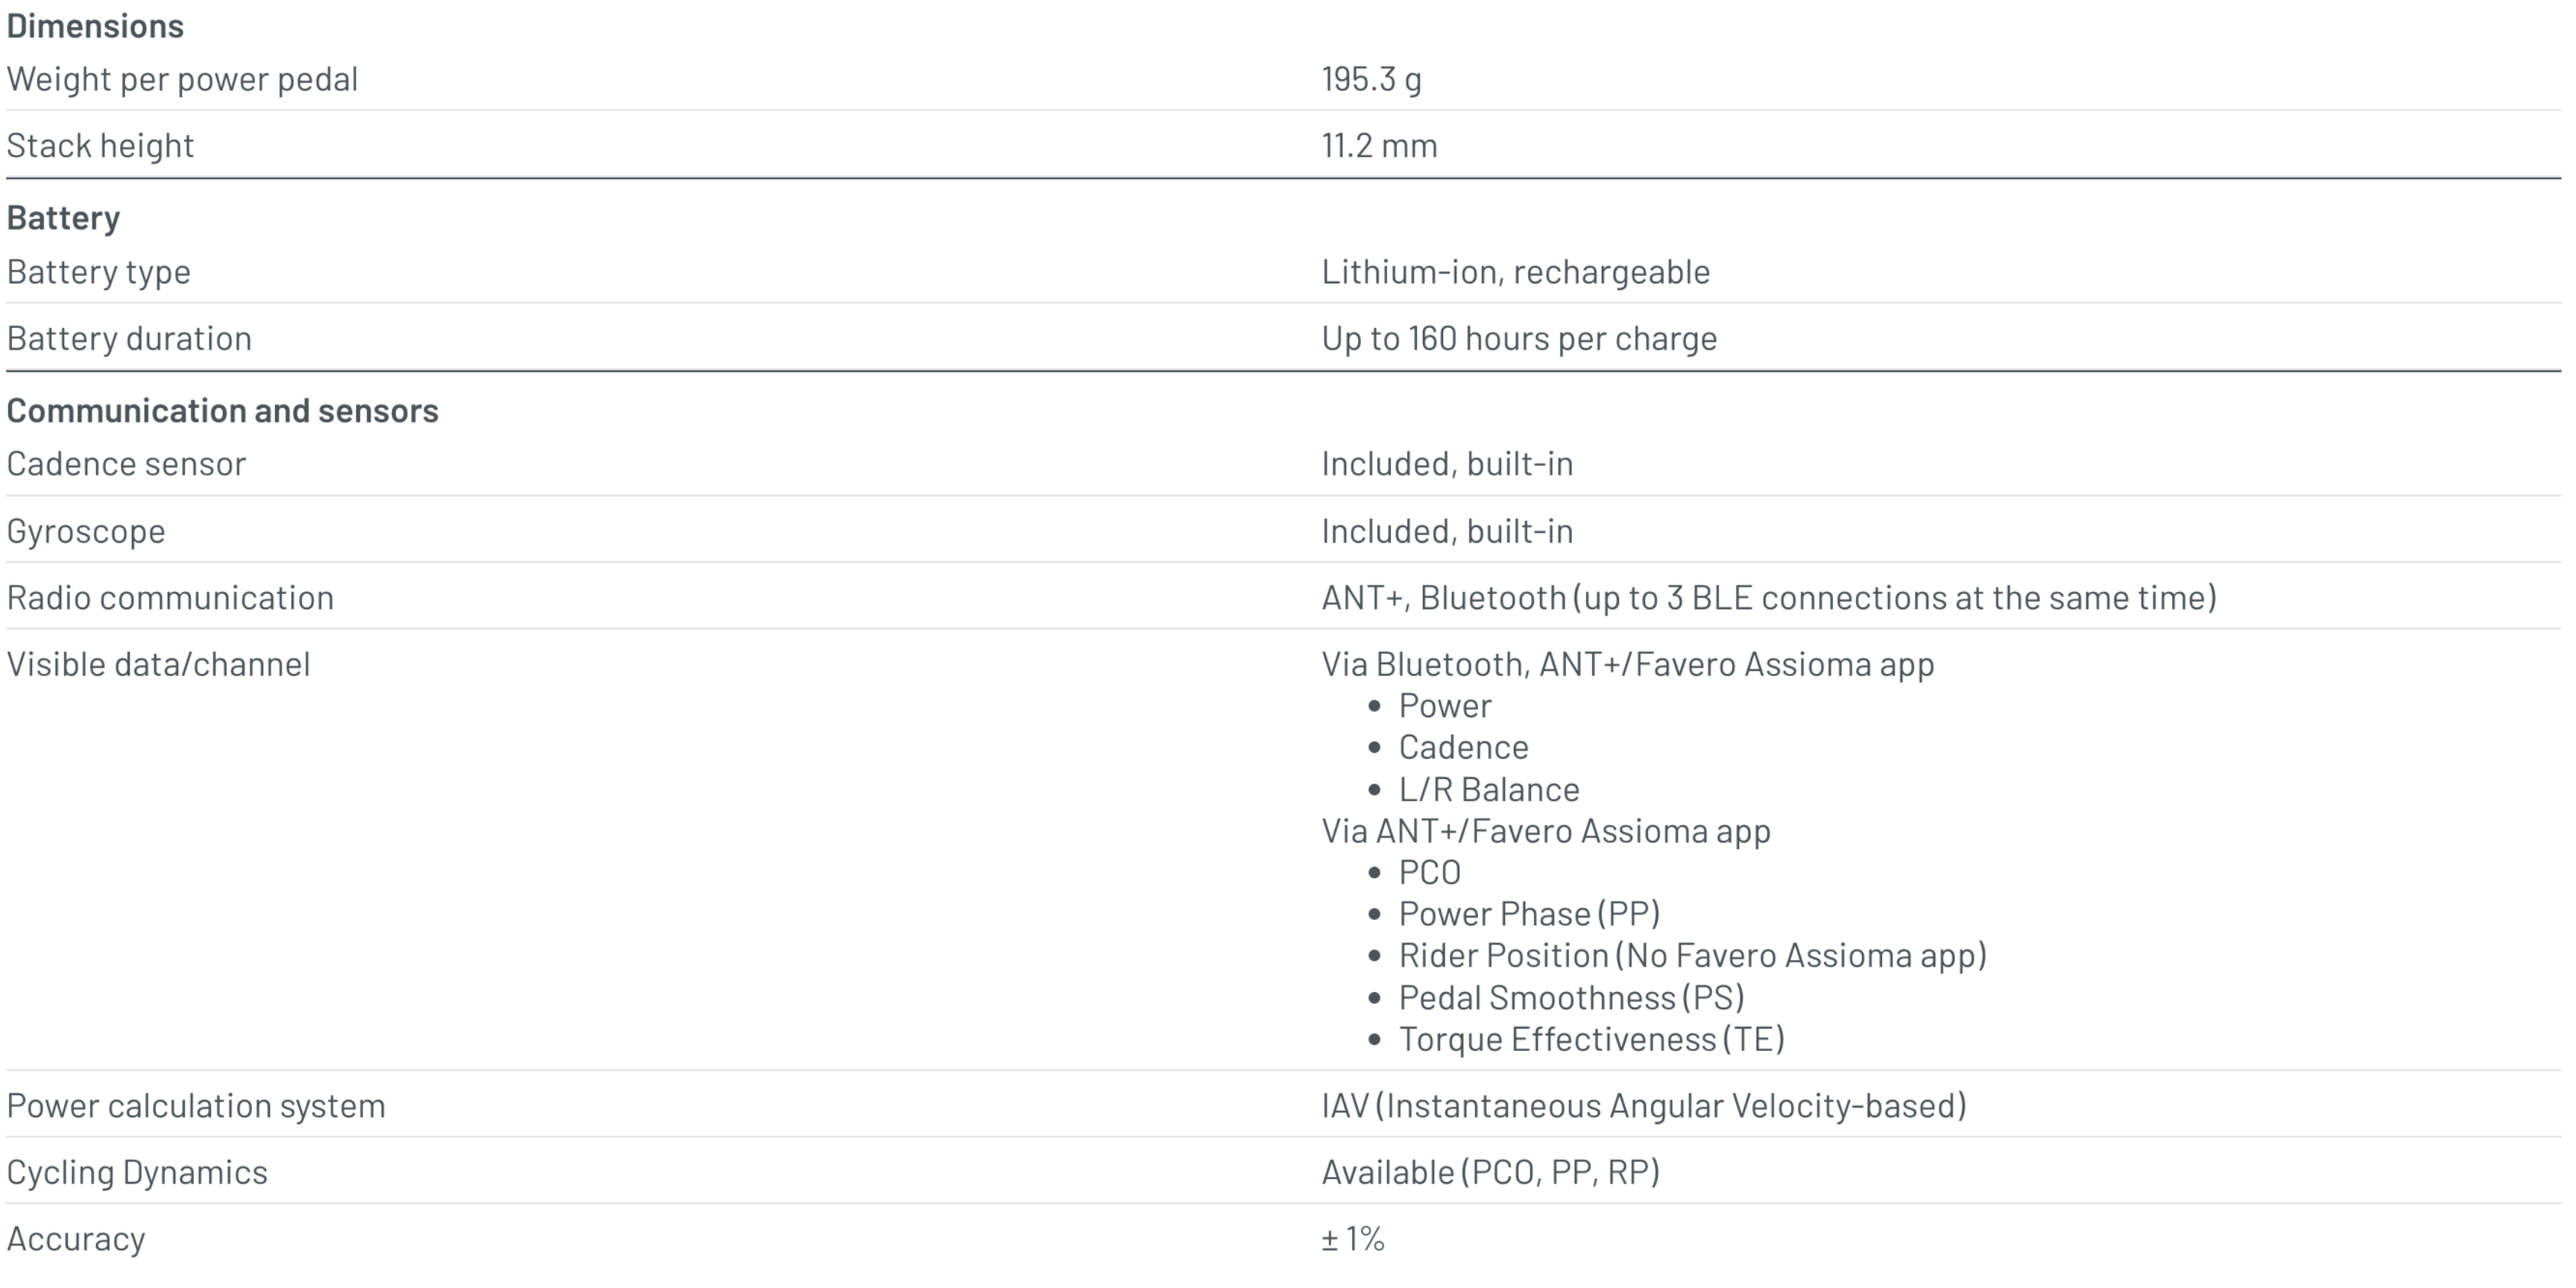
Task: Click the ANT+, Bluetooth radio communication value
Action: tap(1768, 598)
